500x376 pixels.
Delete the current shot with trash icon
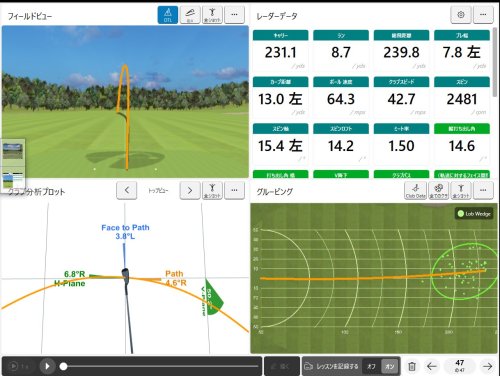[412, 366]
